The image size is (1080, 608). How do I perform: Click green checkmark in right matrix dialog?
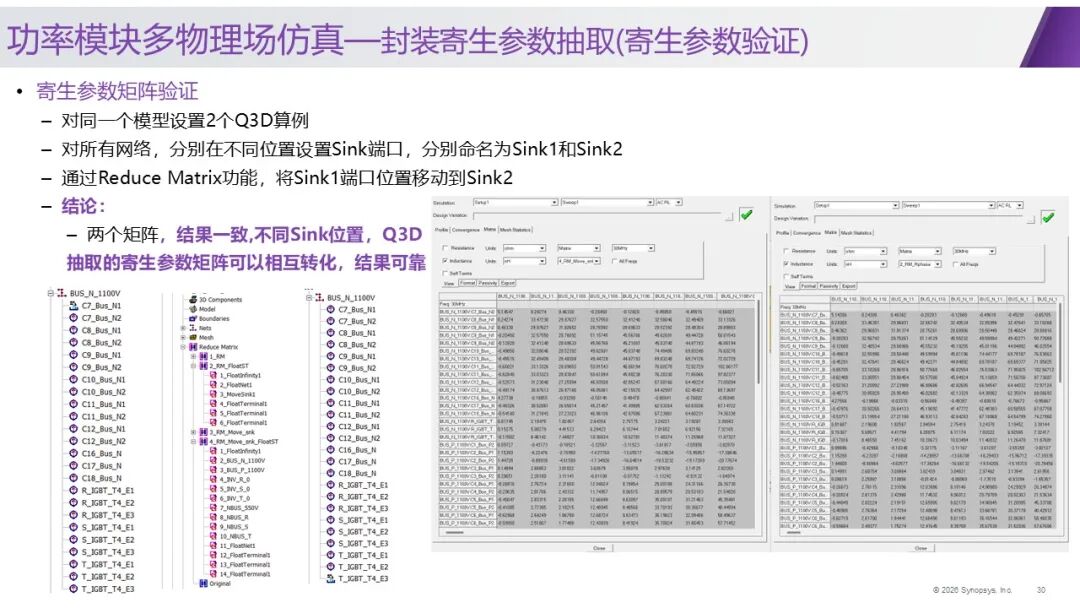pos(1048,218)
